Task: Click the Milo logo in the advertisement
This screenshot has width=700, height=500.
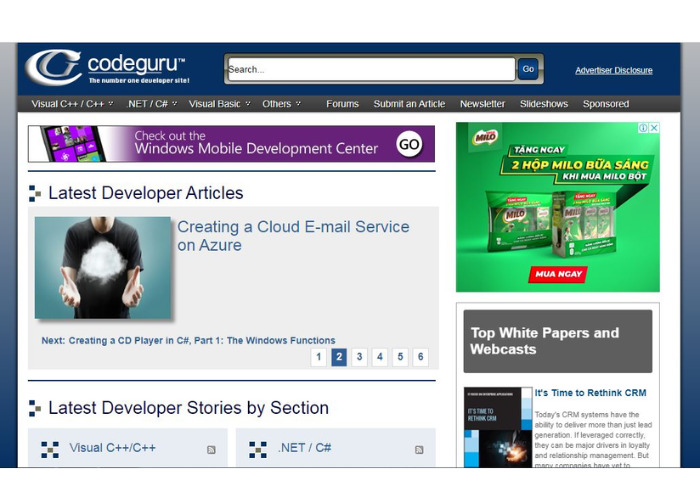Action: [485, 137]
